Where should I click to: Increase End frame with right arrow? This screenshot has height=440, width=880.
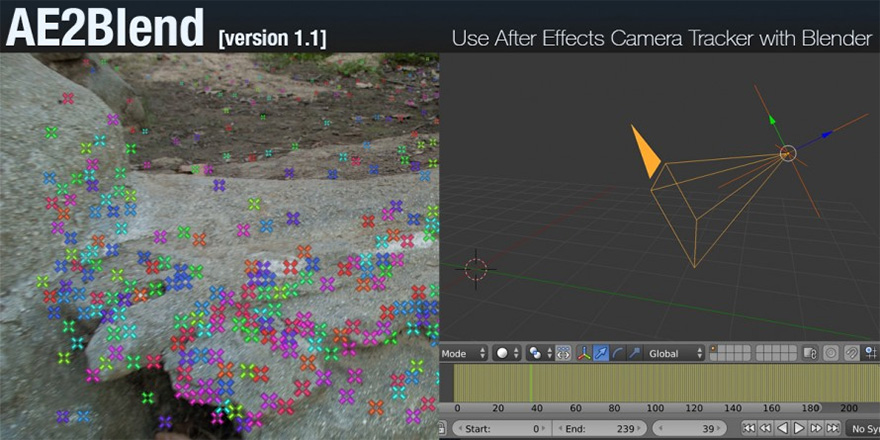[641, 429]
